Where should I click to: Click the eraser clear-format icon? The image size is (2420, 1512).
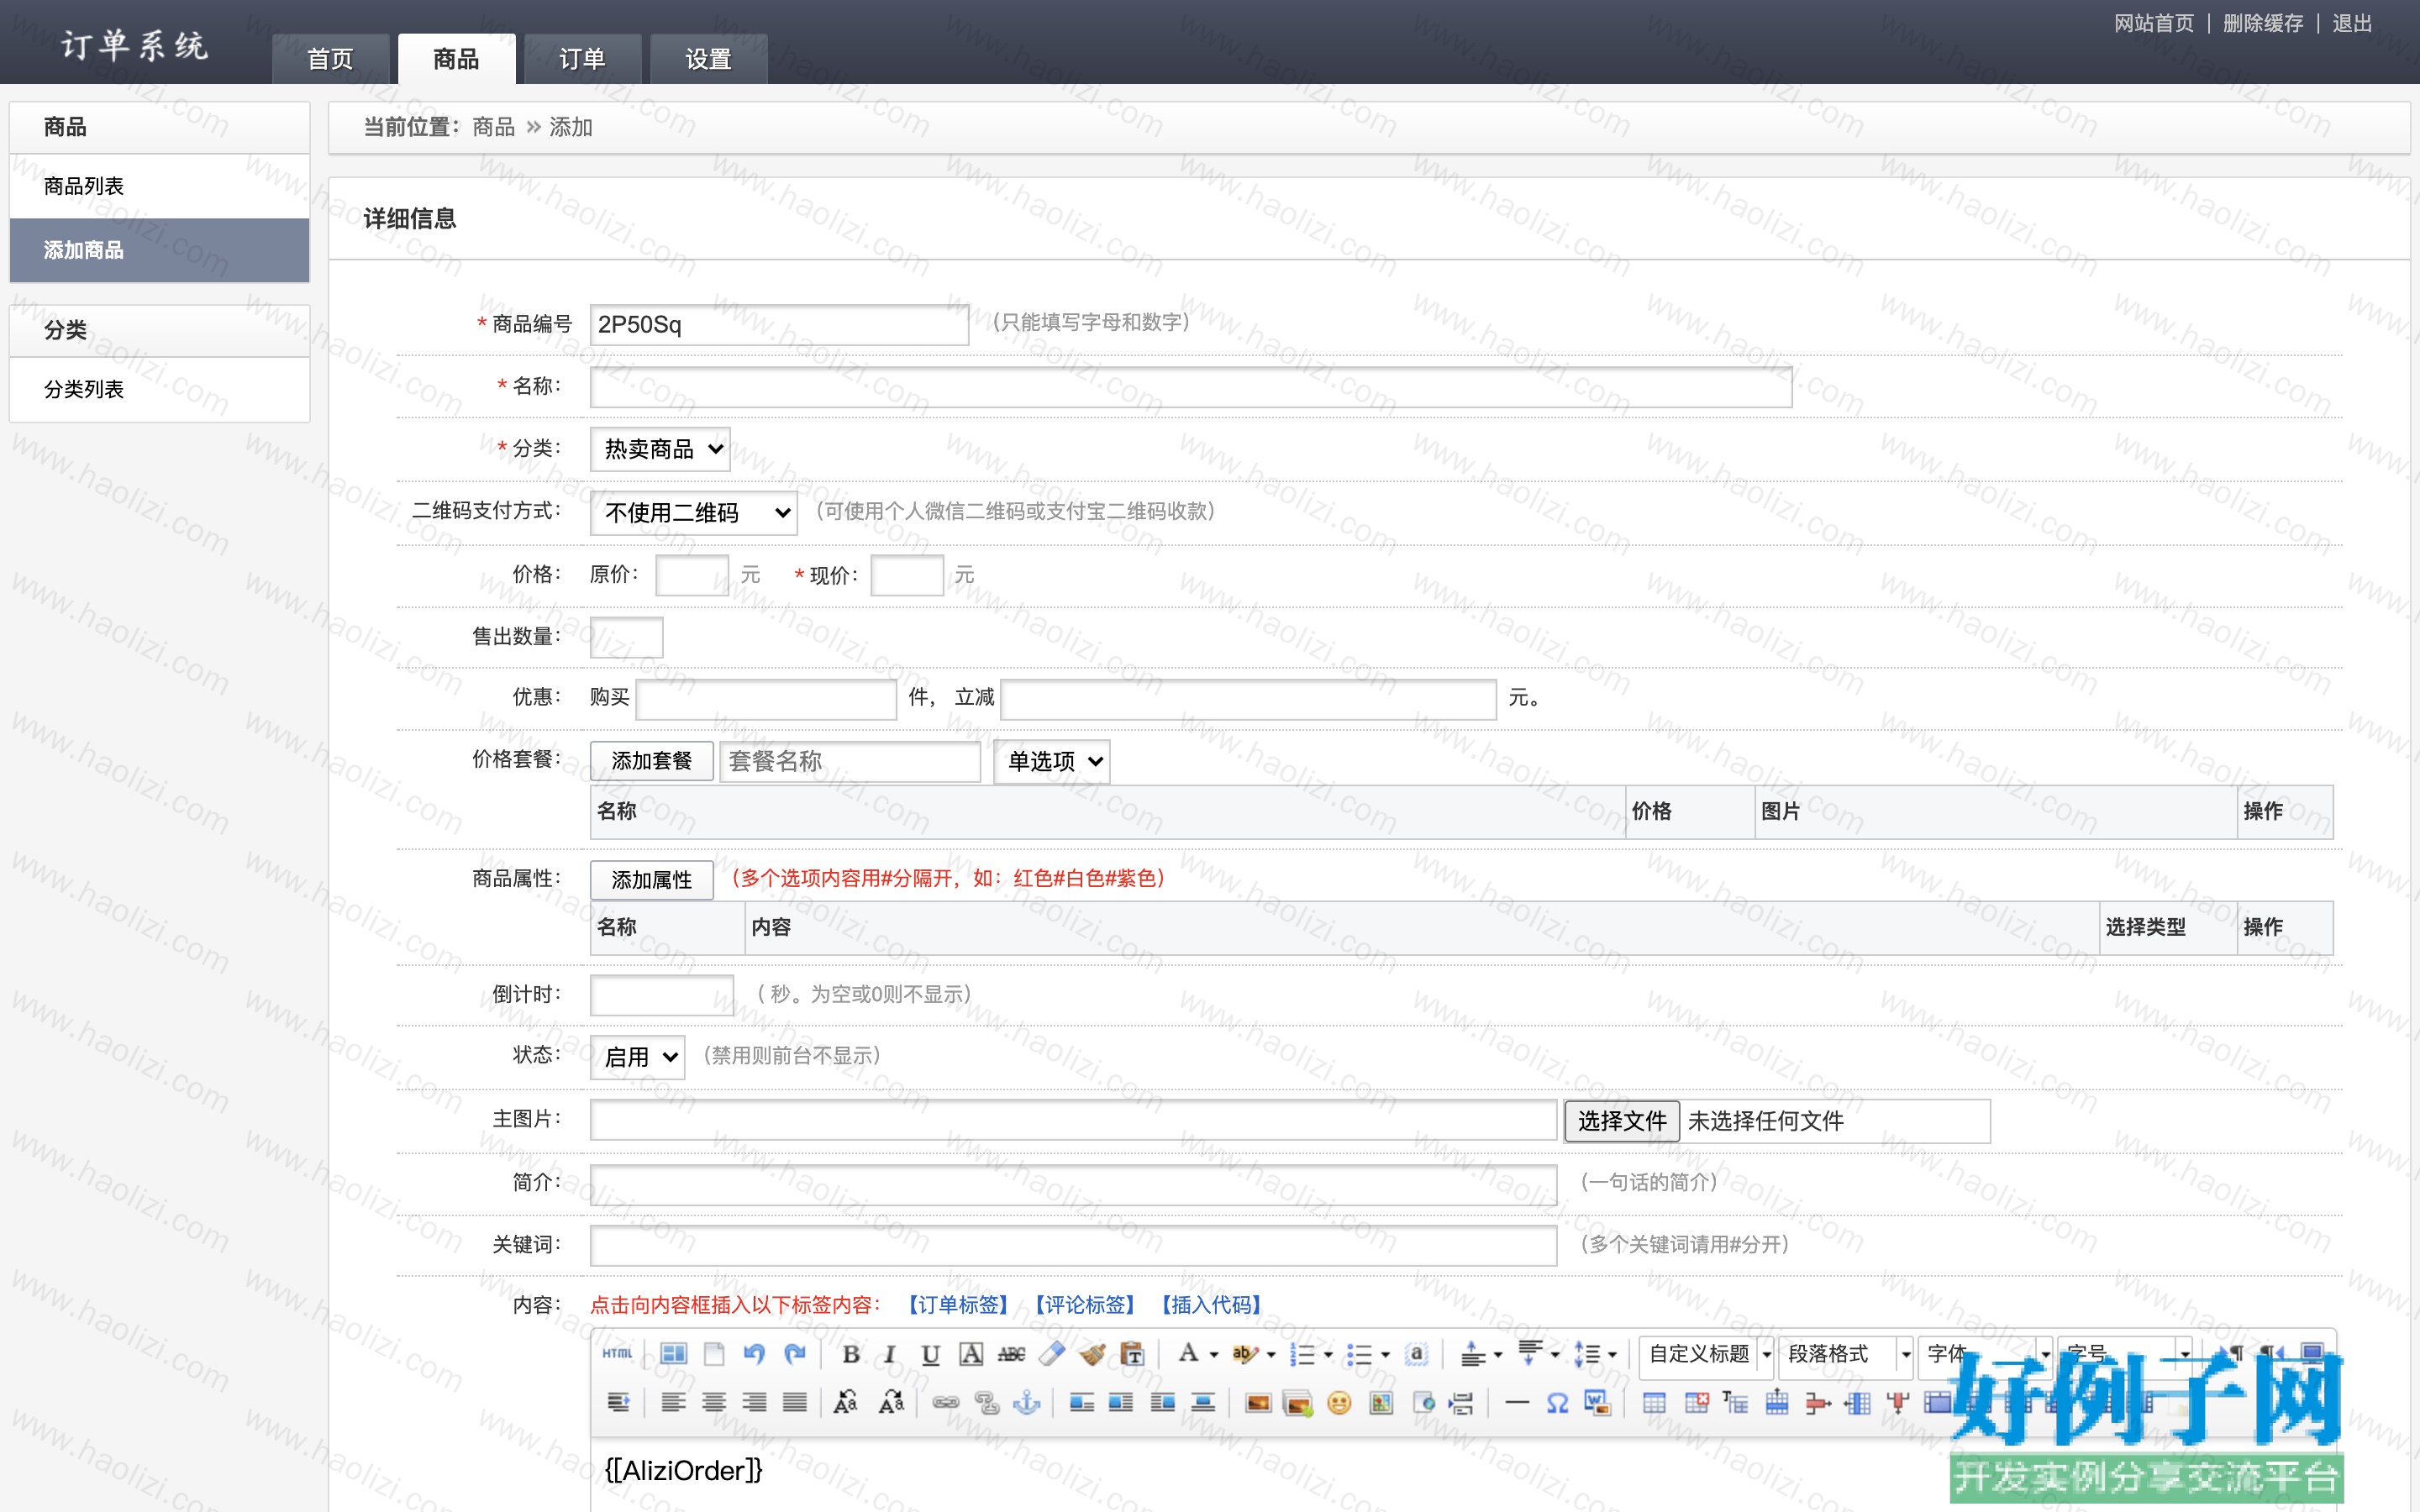click(x=1051, y=1354)
